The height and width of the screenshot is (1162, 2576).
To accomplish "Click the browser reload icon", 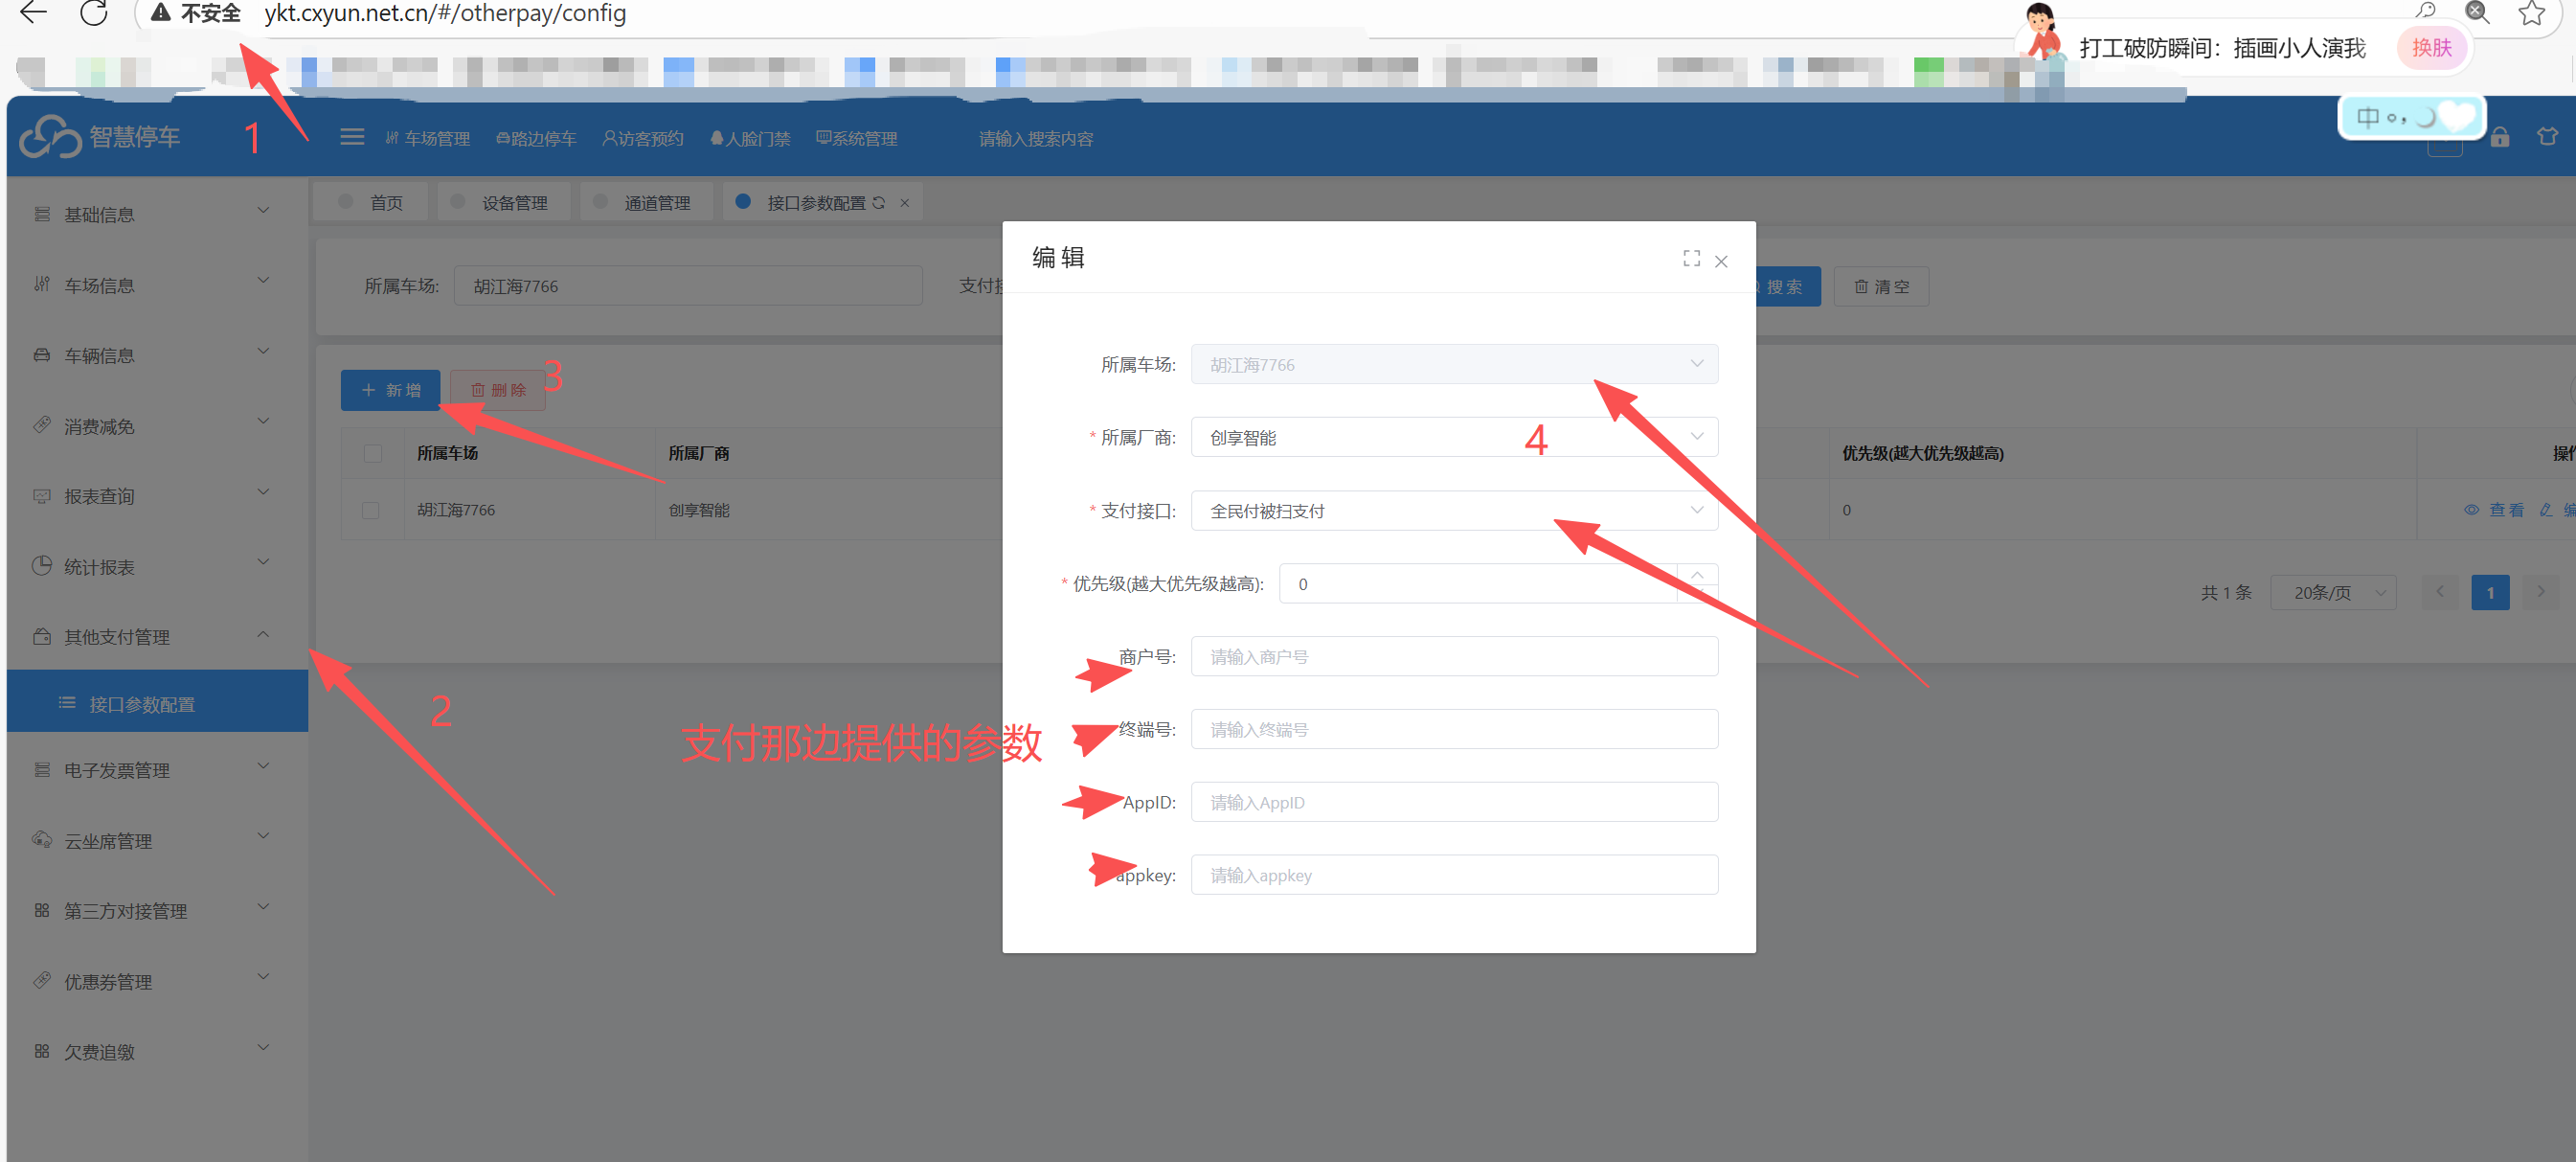I will click(94, 13).
